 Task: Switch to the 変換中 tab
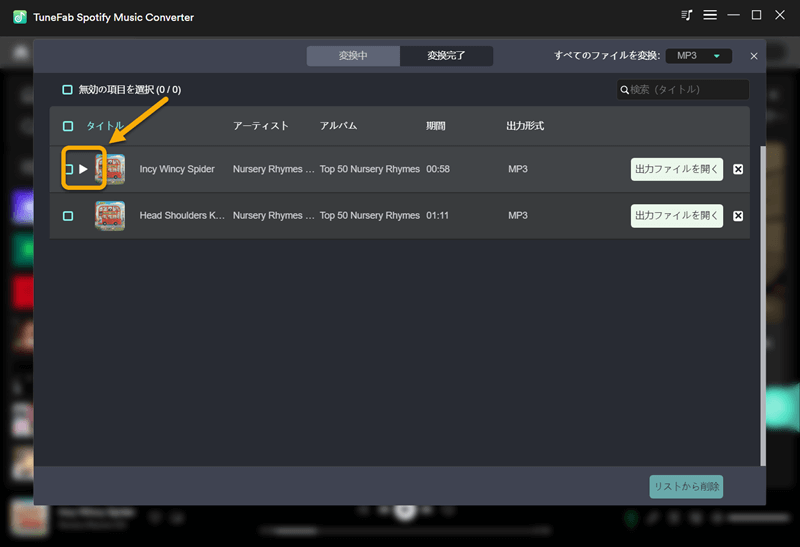pos(353,56)
